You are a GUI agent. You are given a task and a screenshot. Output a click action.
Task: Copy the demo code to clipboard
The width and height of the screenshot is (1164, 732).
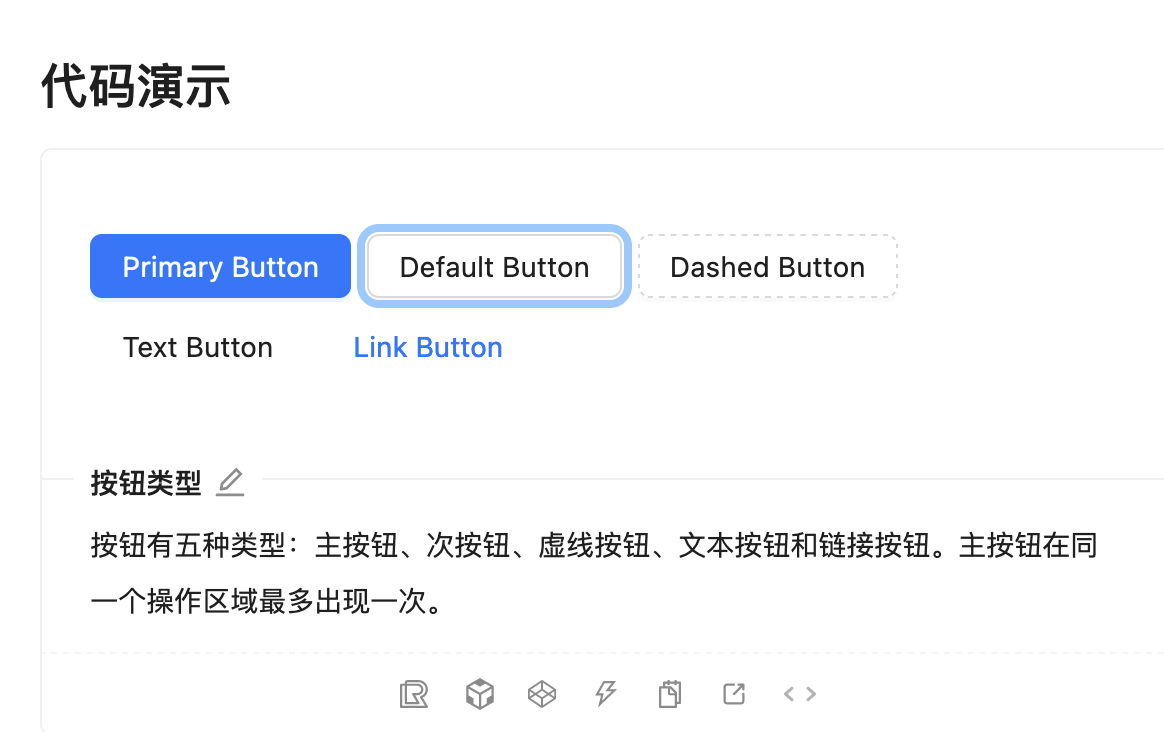(670, 693)
